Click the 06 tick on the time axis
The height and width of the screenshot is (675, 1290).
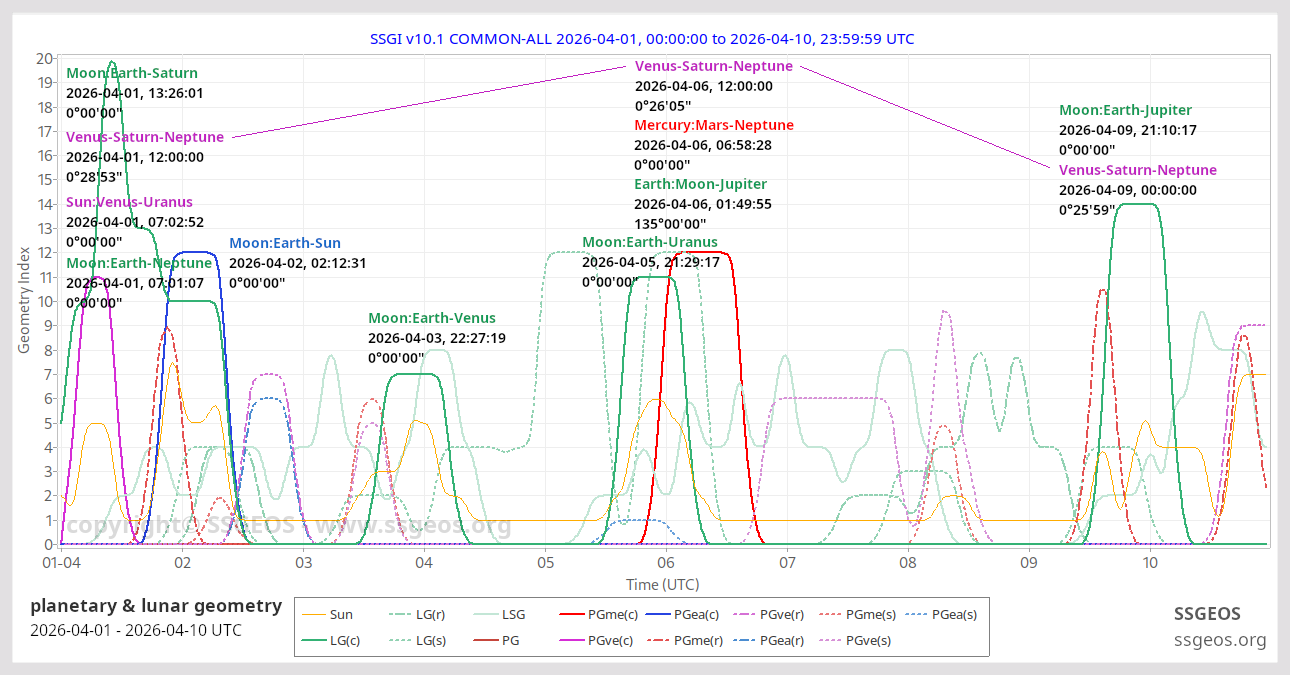coord(666,563)
